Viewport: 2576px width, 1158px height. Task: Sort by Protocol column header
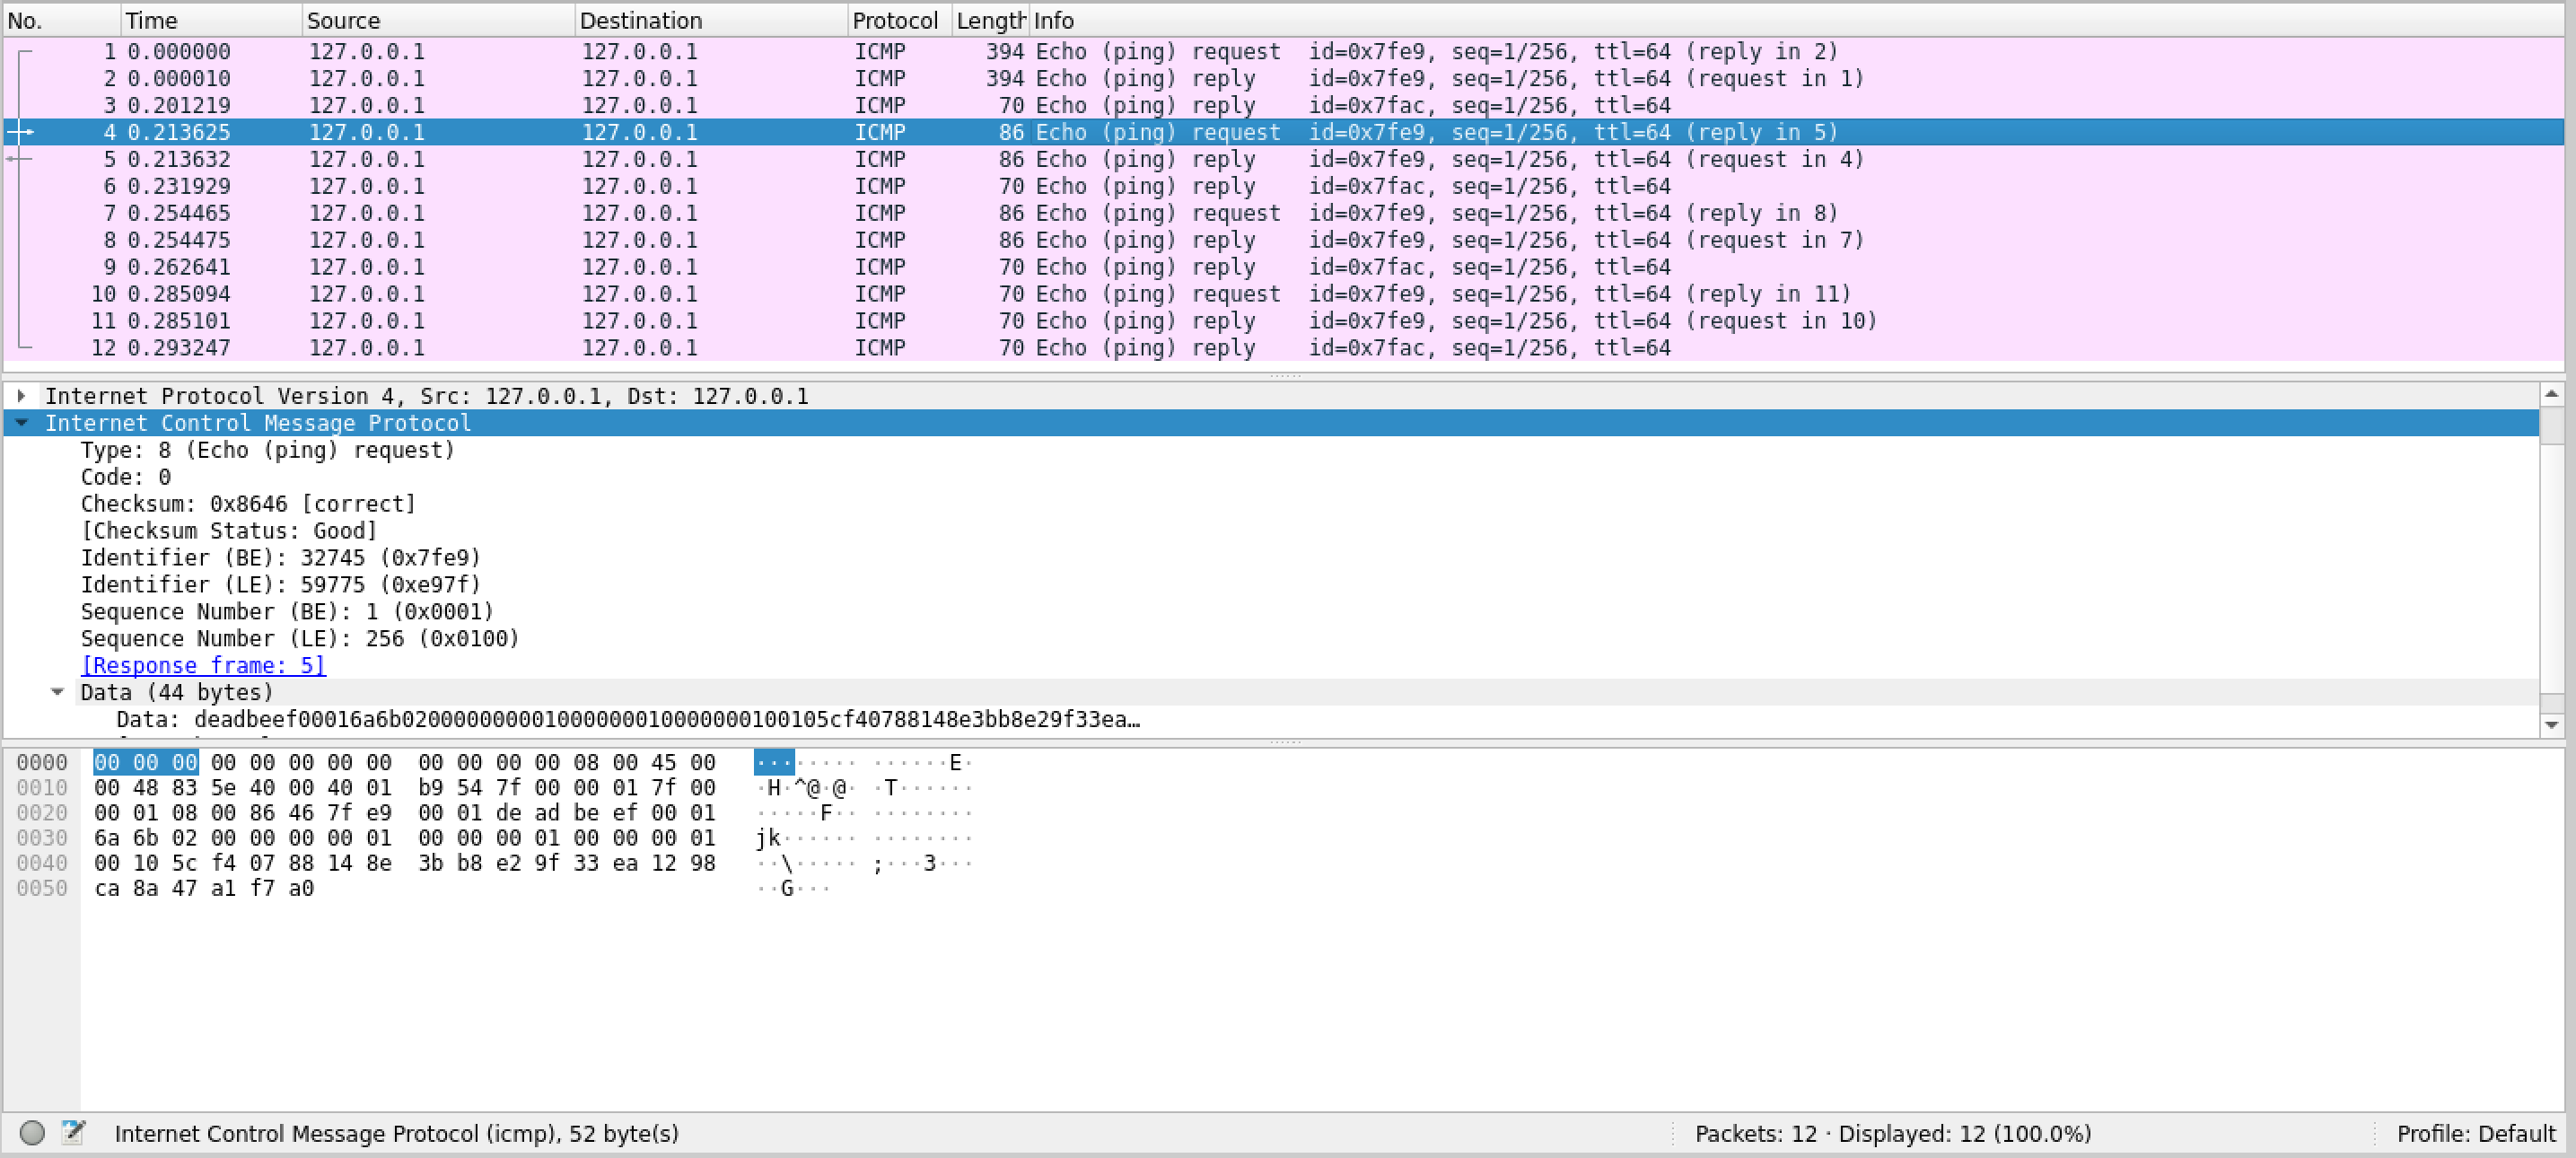point(894,20)
